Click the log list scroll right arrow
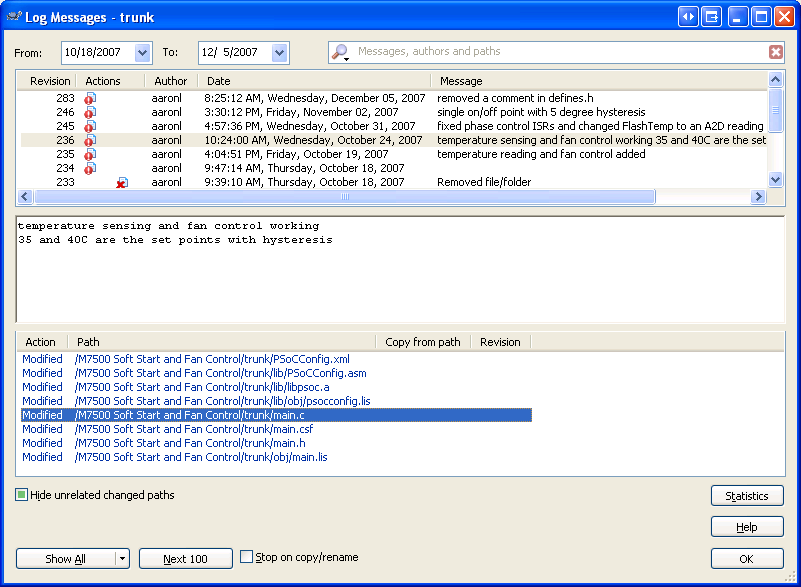Screen dimensions: 801x587 759,197
